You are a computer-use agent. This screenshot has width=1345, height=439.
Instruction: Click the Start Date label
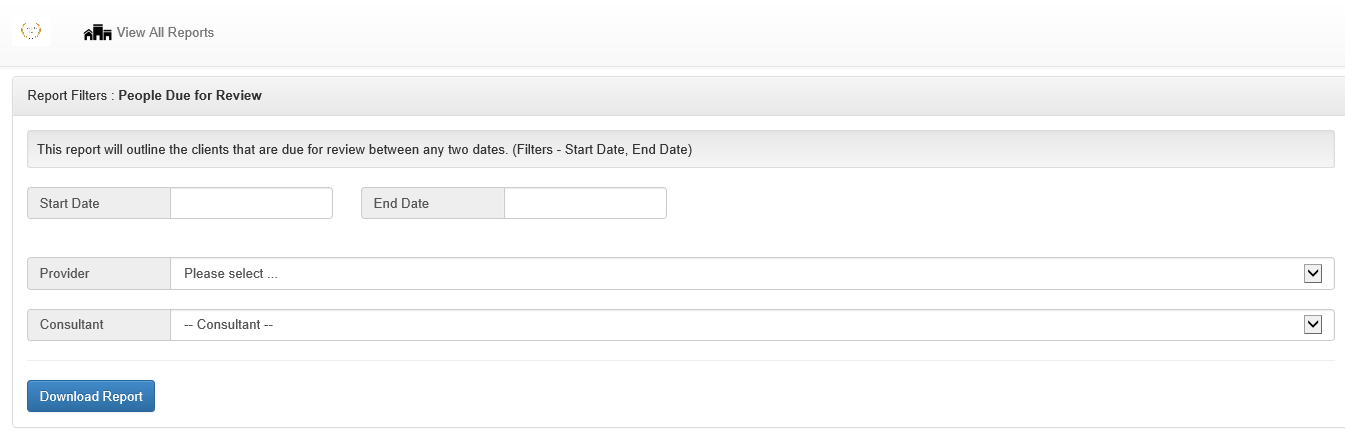click(70, 203)
